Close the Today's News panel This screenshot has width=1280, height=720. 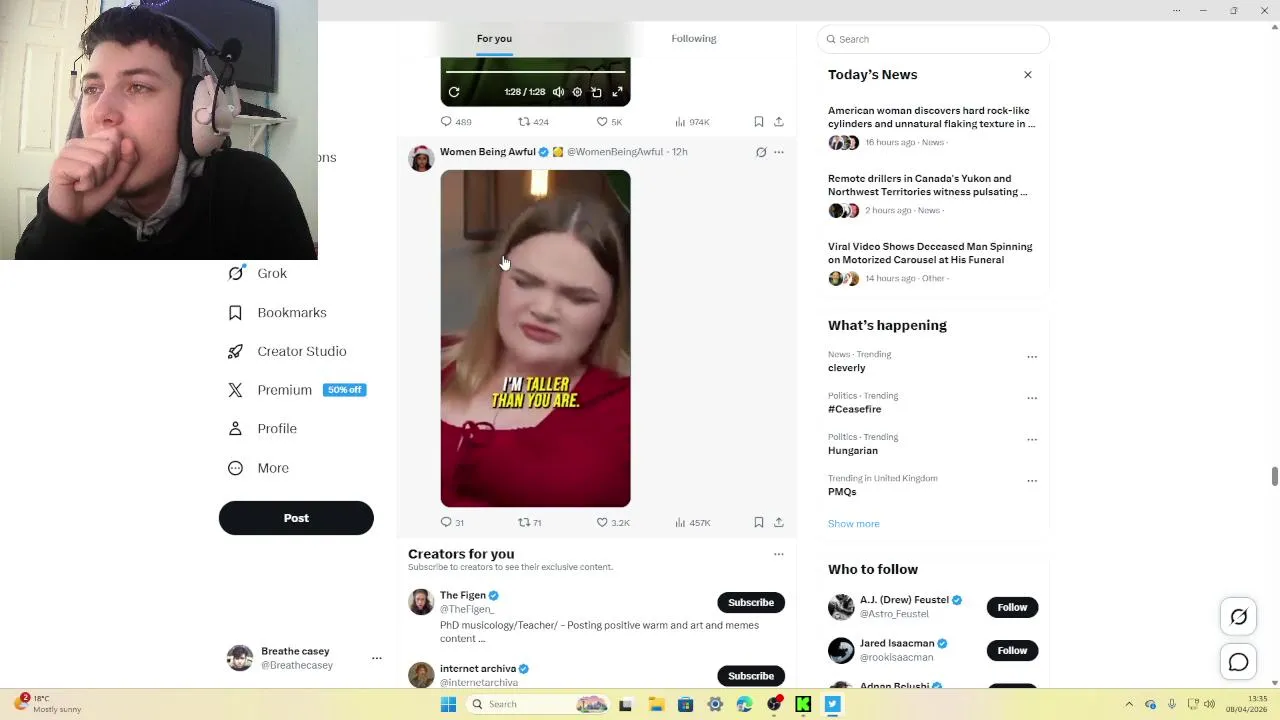click(1027, 75)
